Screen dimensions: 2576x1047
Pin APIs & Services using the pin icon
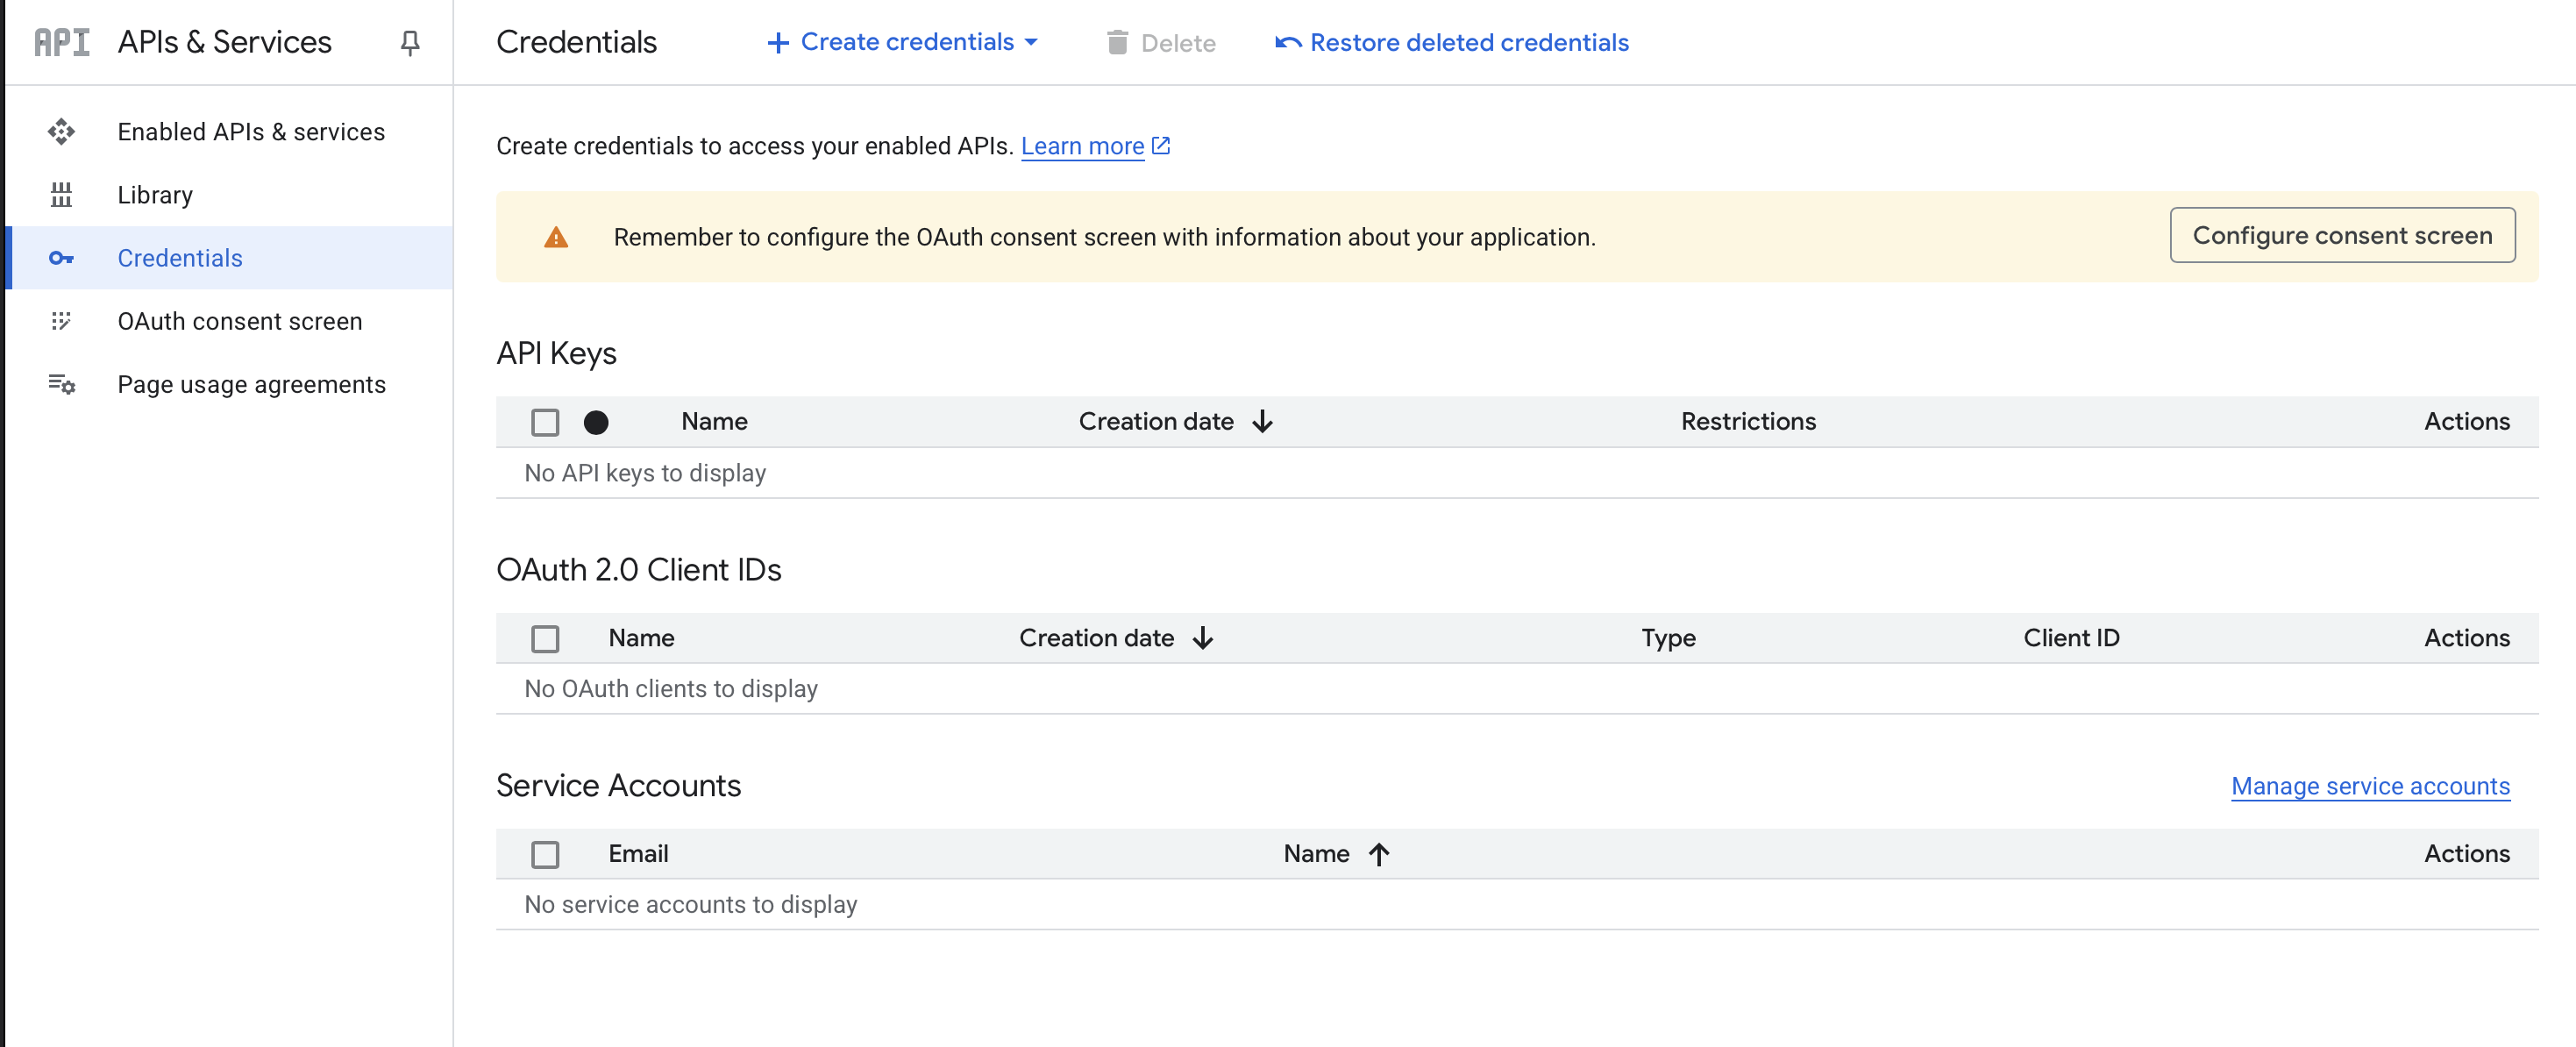pyautogui.click(x=410, y=42)
